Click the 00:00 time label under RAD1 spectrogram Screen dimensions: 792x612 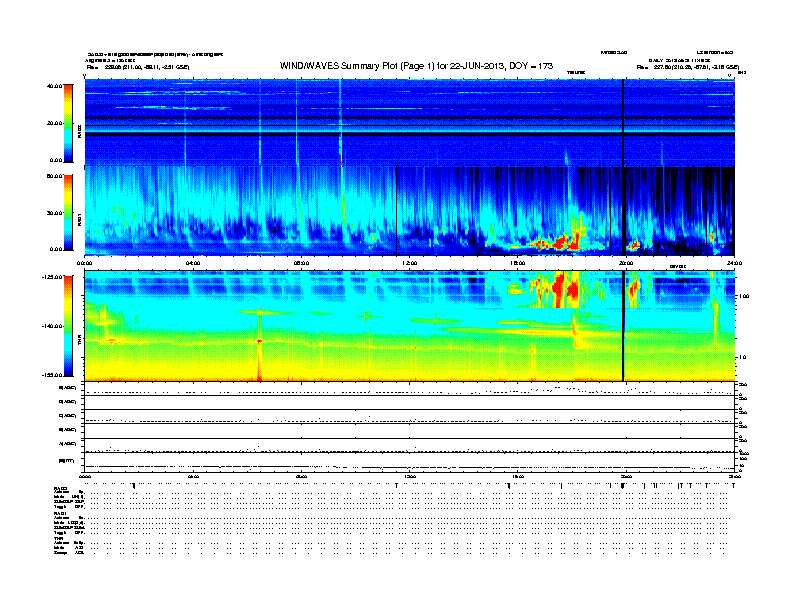click(84, 263)
